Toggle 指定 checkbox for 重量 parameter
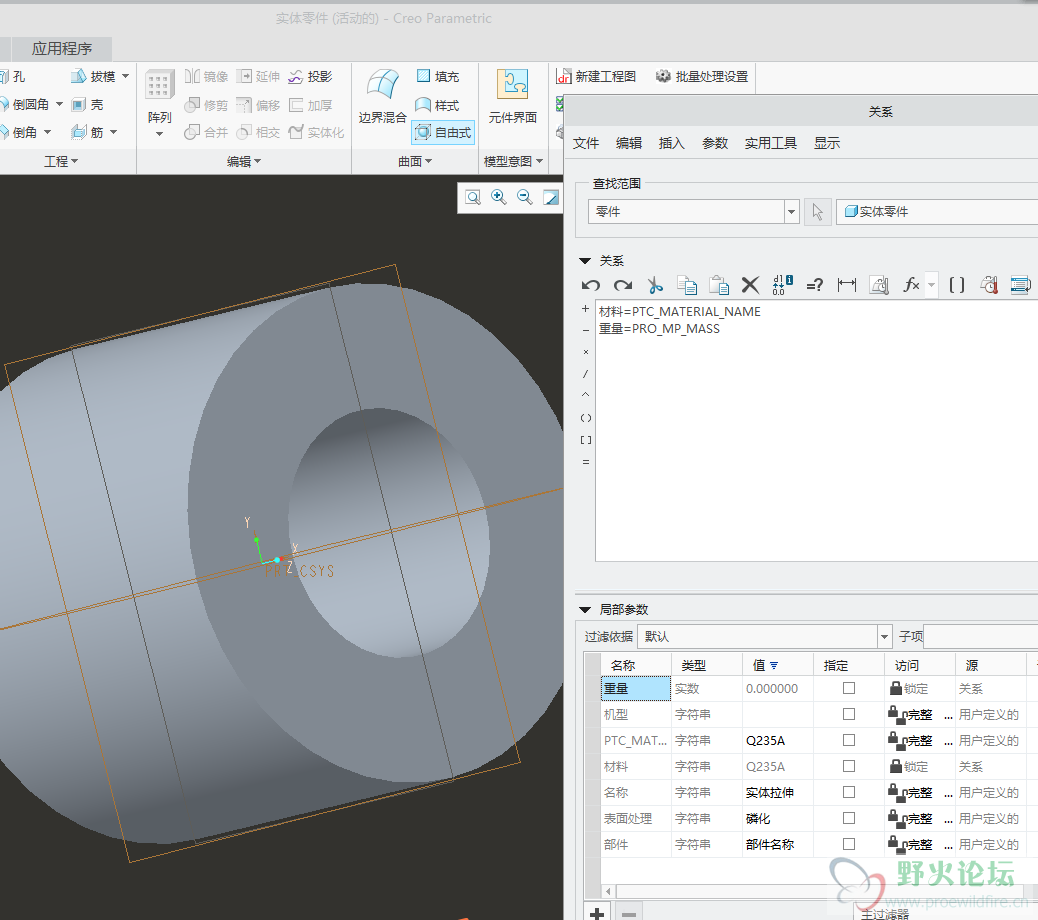 coord(849,688)
